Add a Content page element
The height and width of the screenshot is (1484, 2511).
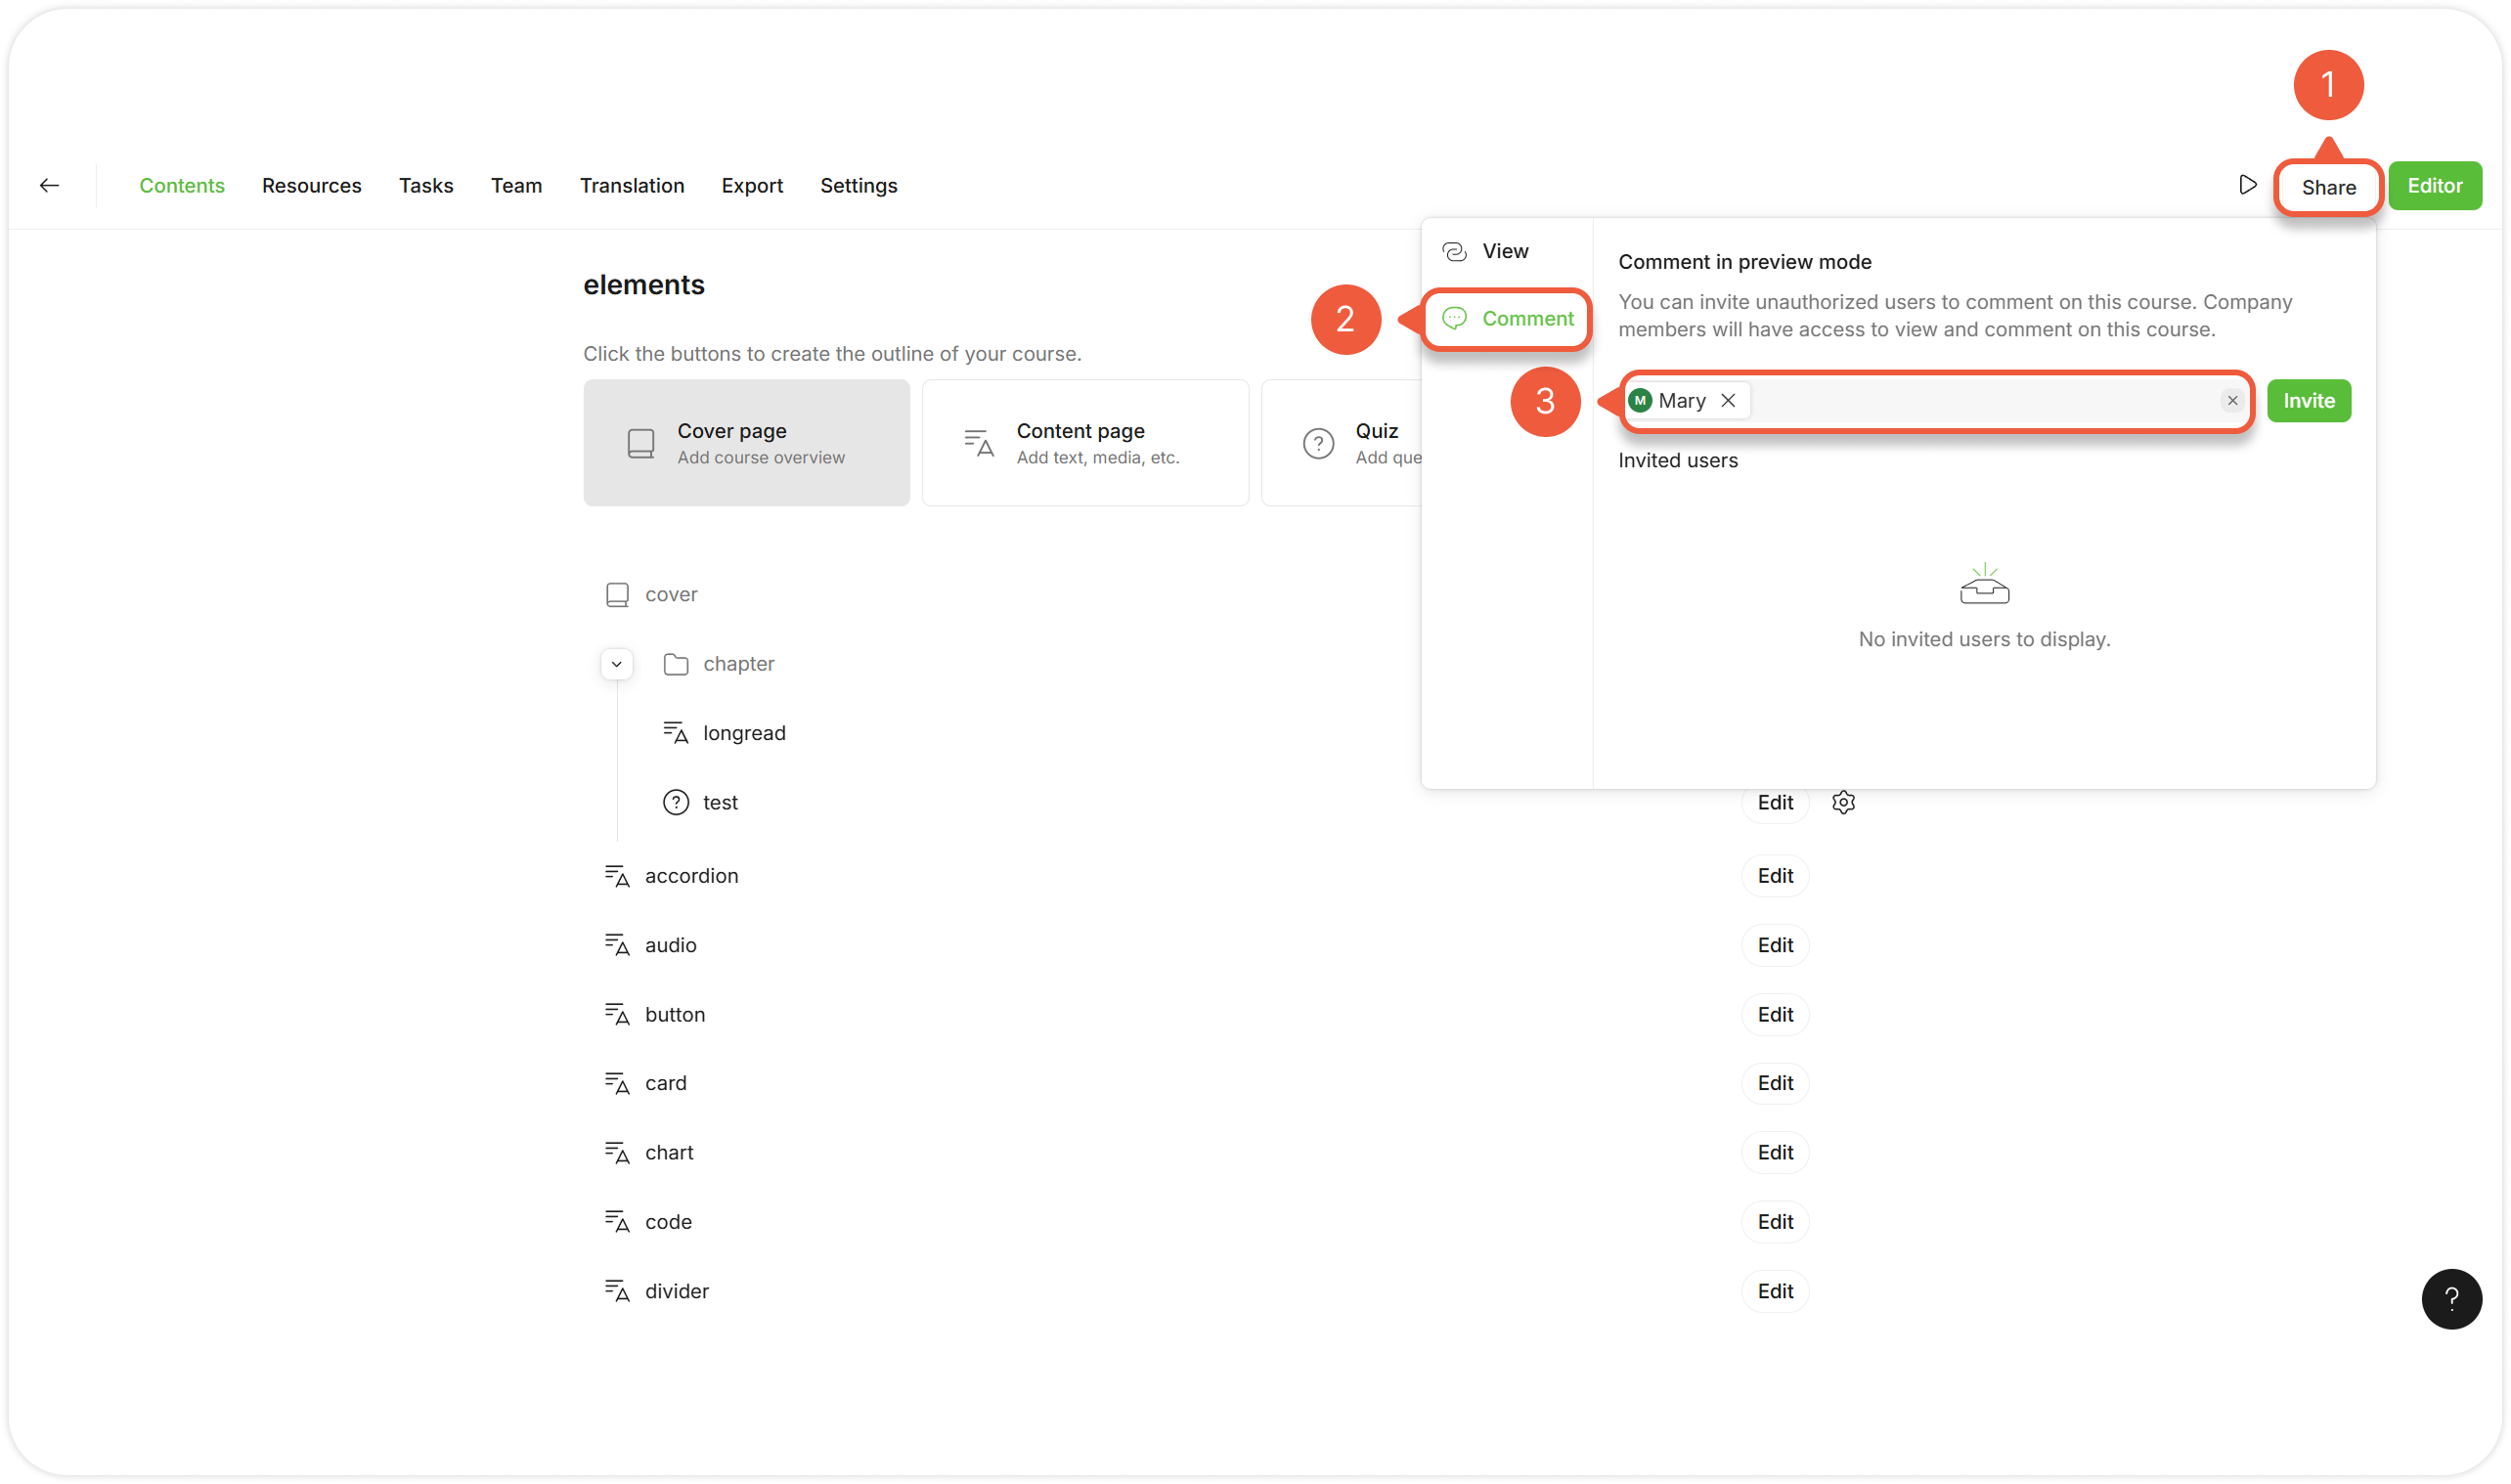coord(1084,442)
